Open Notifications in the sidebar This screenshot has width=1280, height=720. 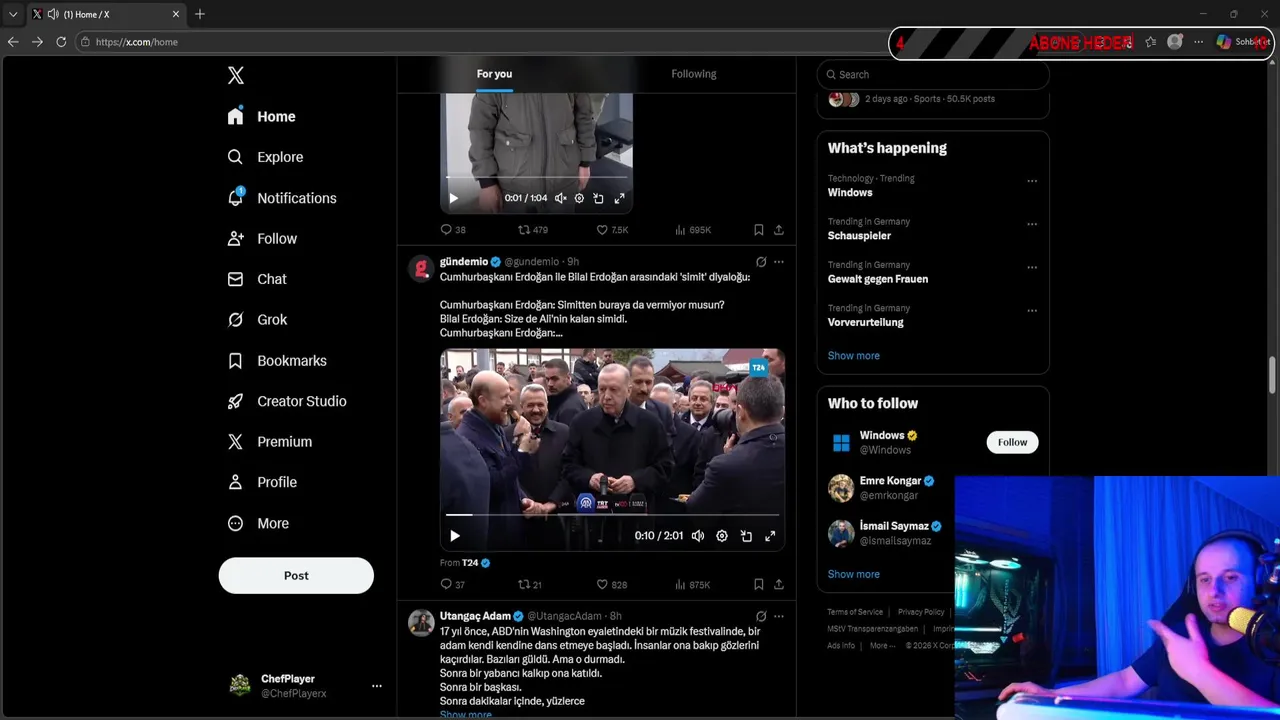[x=282, y=198]
